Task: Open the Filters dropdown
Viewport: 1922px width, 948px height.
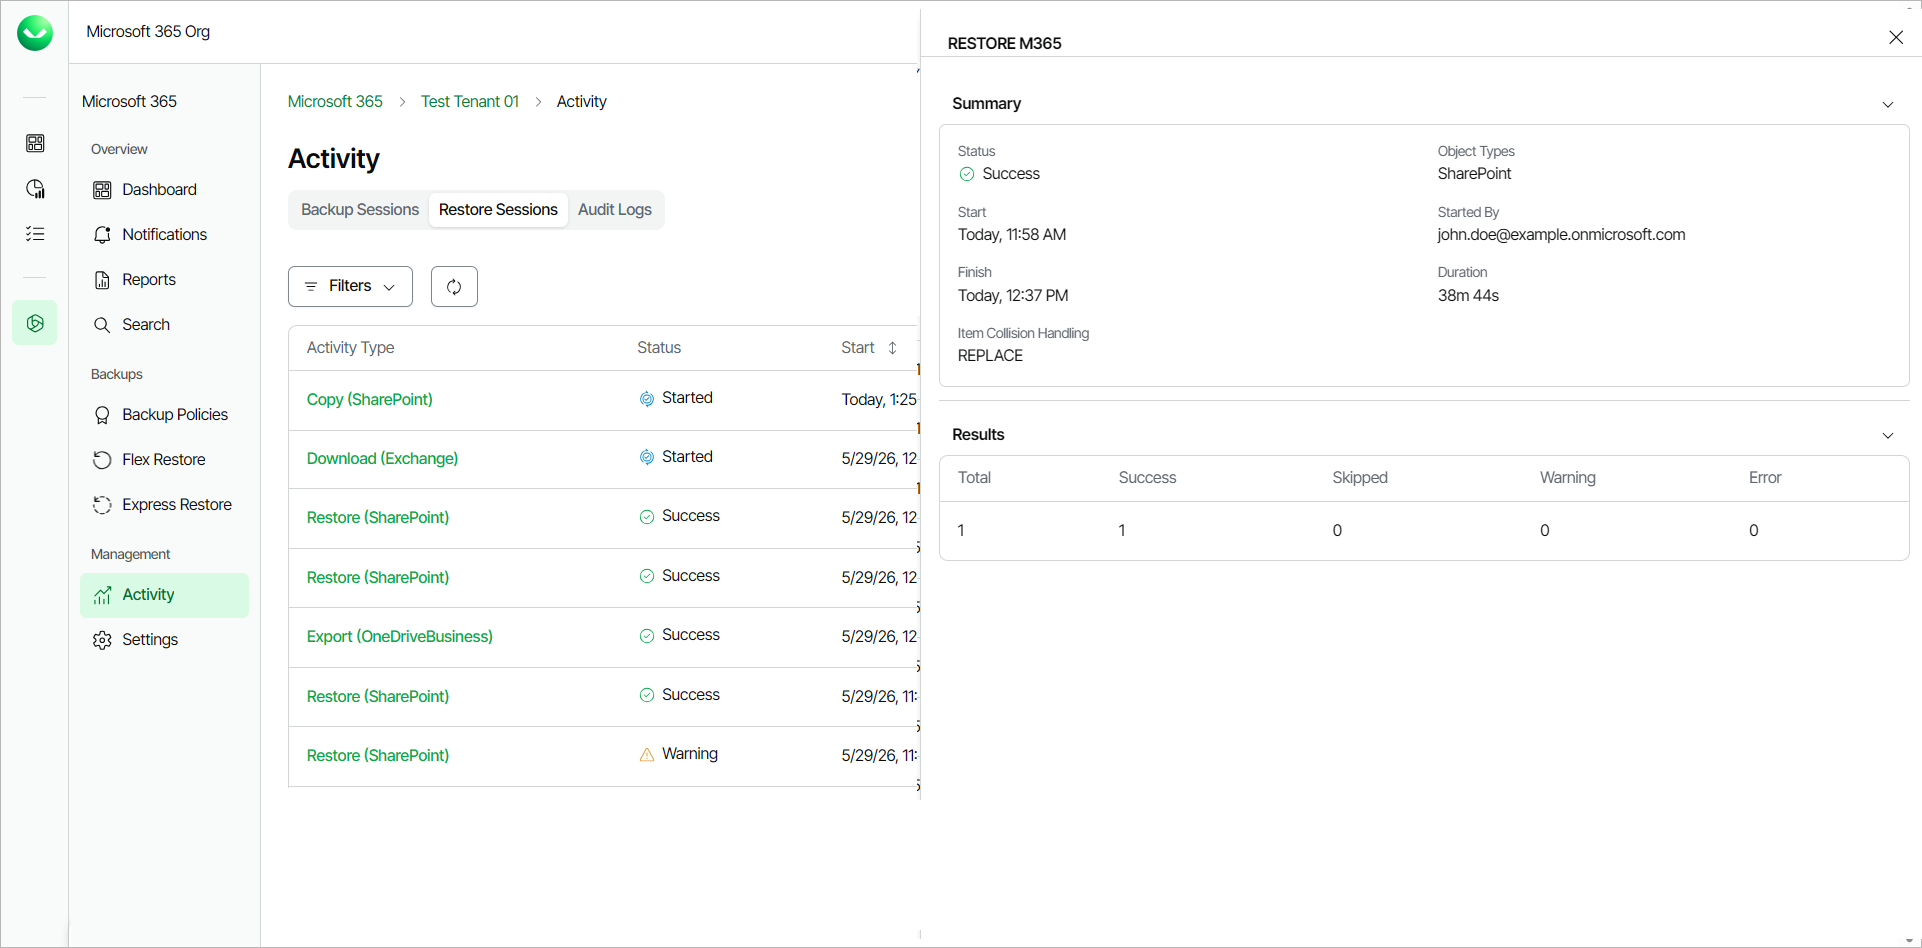Action: click(x=350, y=286)
